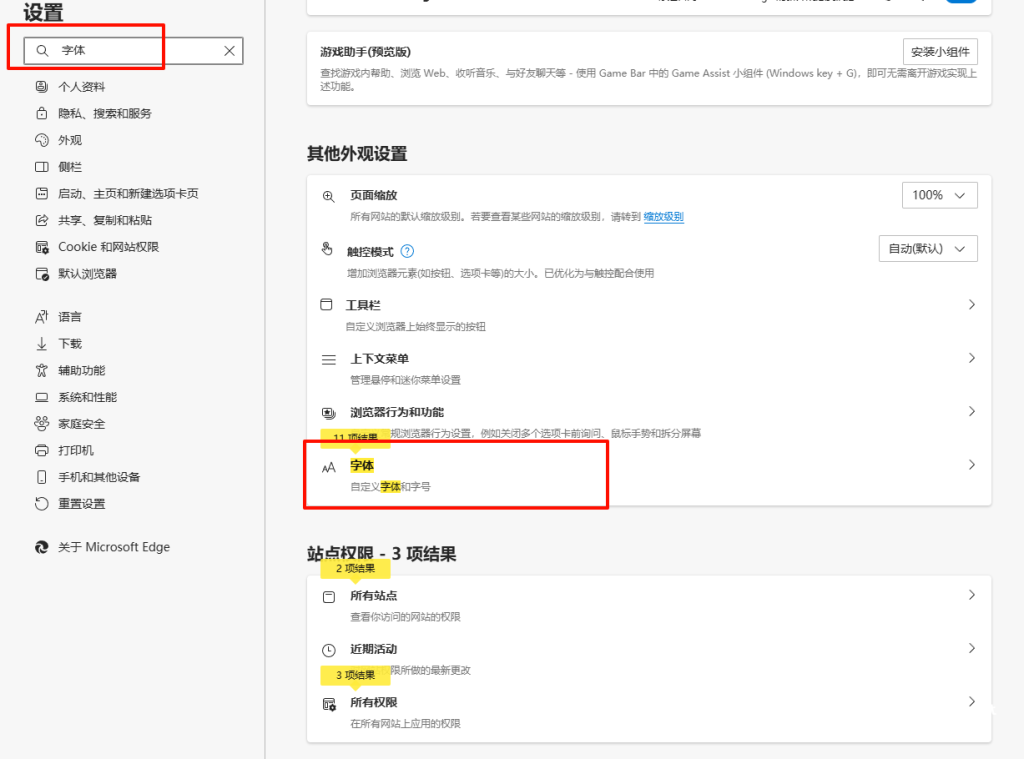The image size is (1024, 759).
Task: Click the 下载 download arrow icon
Action: tap(42, 344)
